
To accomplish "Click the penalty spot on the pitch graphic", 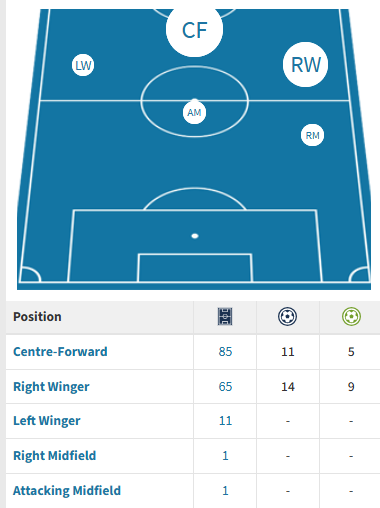I will tap(195, 236).
